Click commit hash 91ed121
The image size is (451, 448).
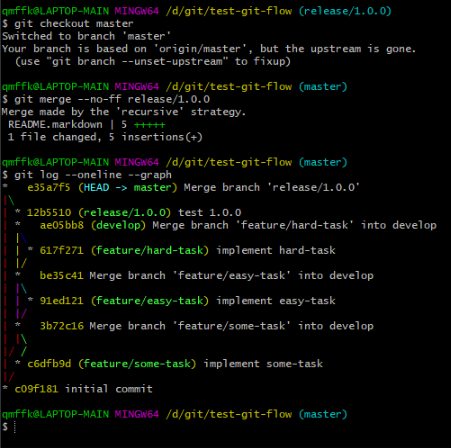[61, 301]
